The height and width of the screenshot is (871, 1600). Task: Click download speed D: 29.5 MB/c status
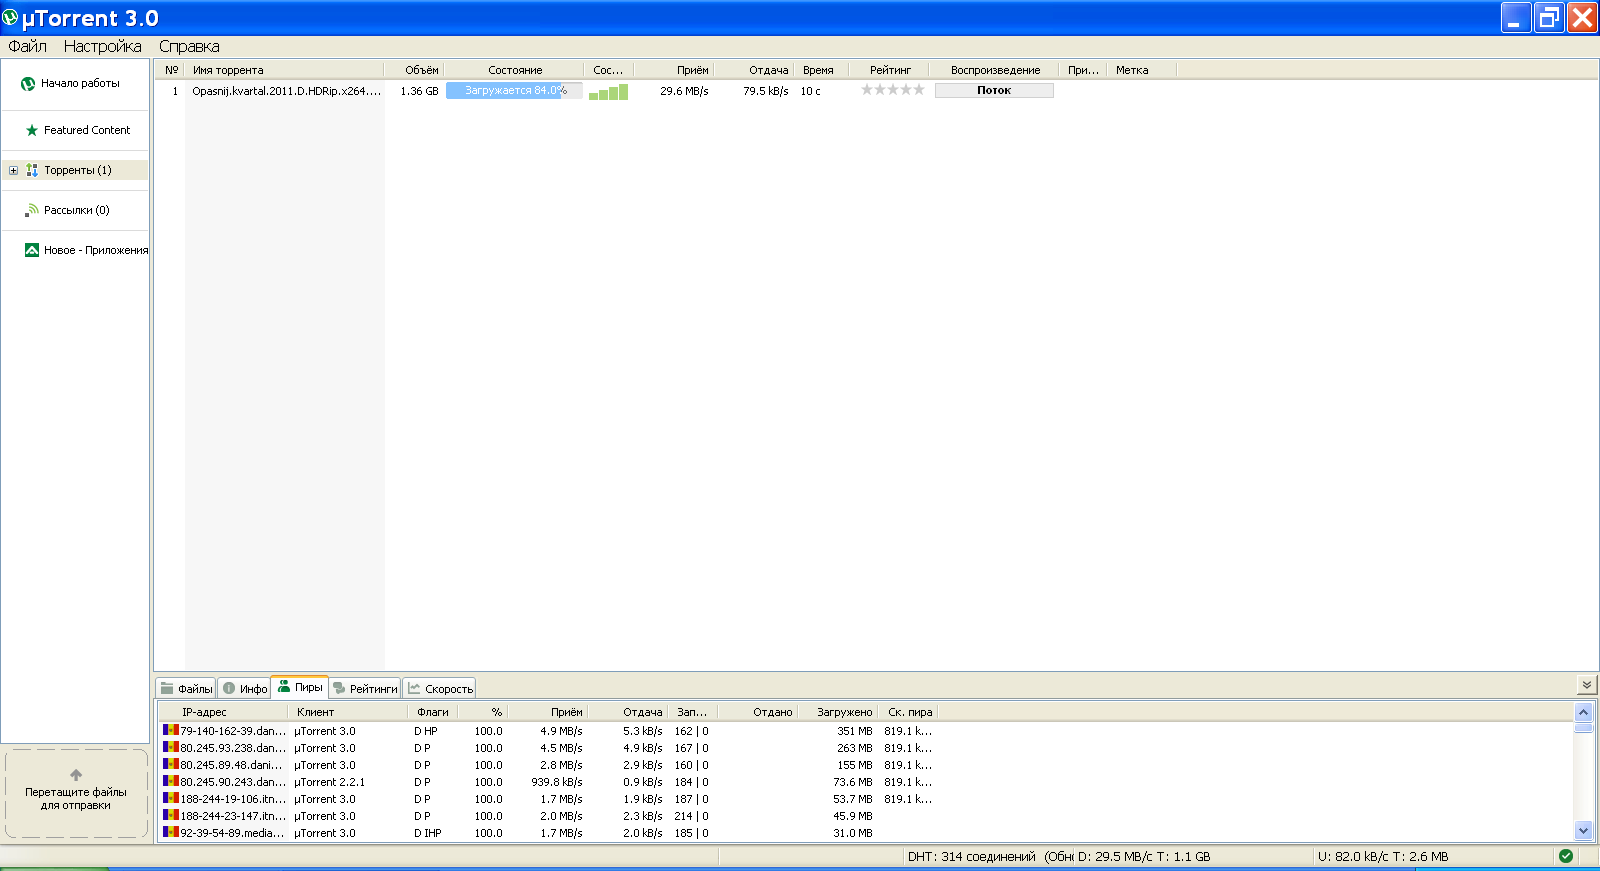pos(1144,857)
